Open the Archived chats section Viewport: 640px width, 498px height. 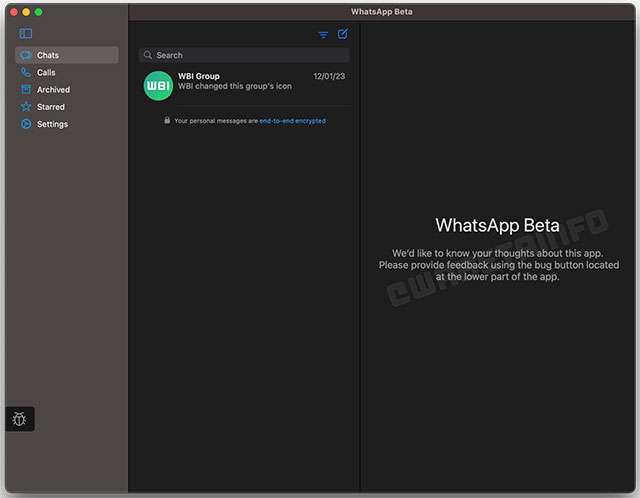[x=53, y=90]
